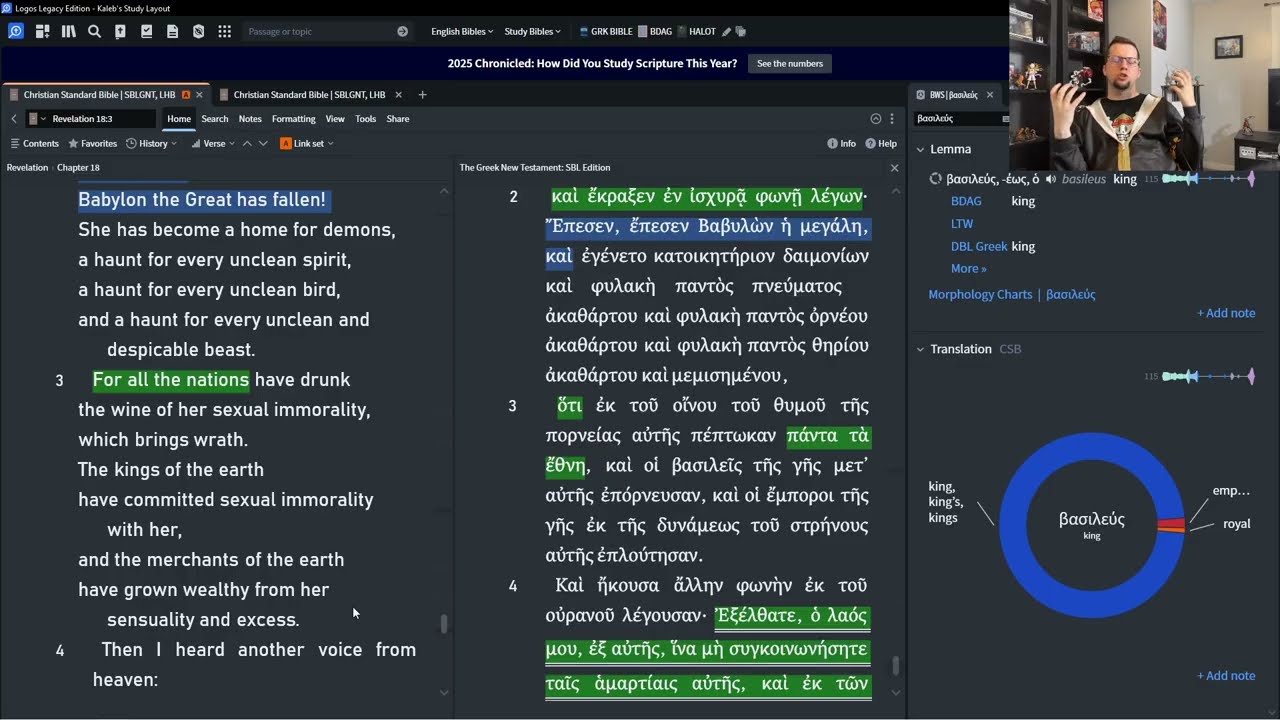Click the βασιλεύς word study input

click(962, 118)
